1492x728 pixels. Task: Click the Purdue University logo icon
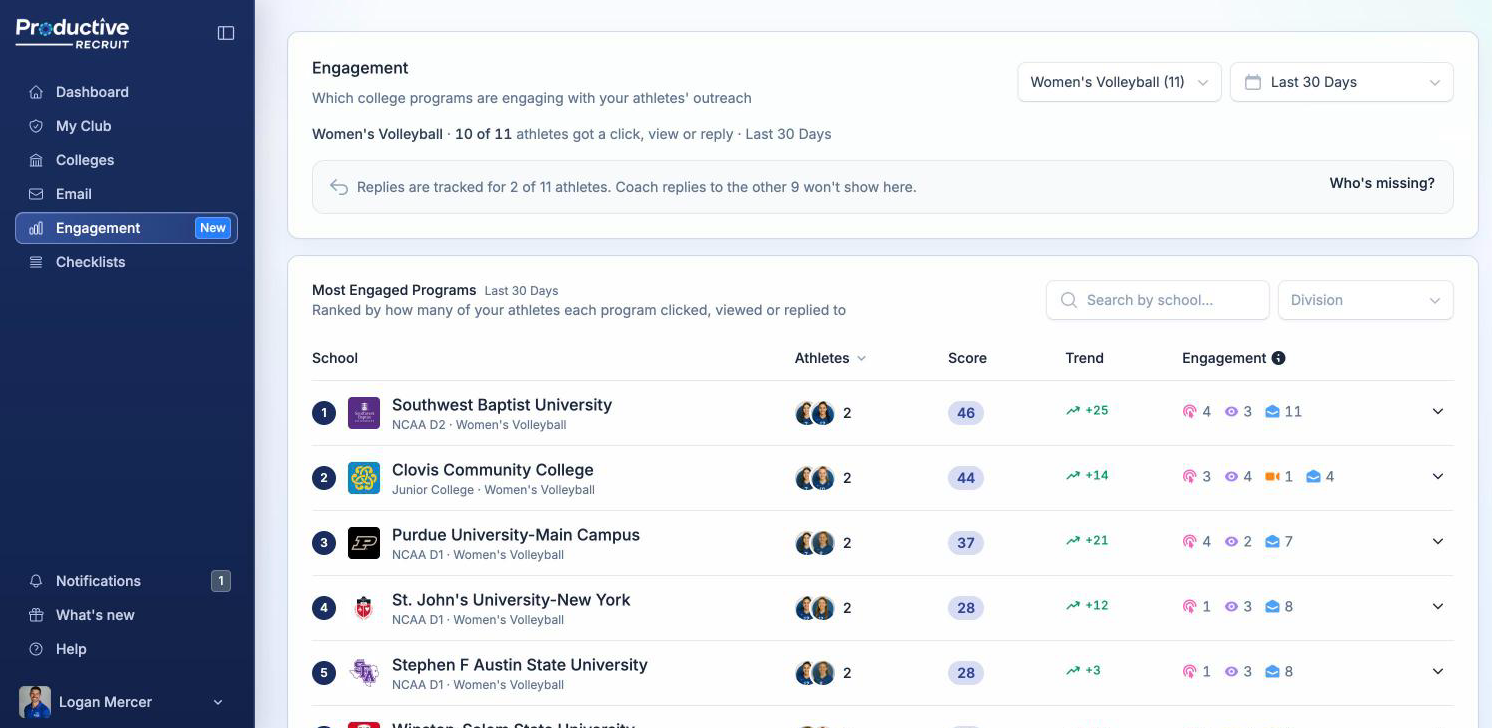[364, 543]
